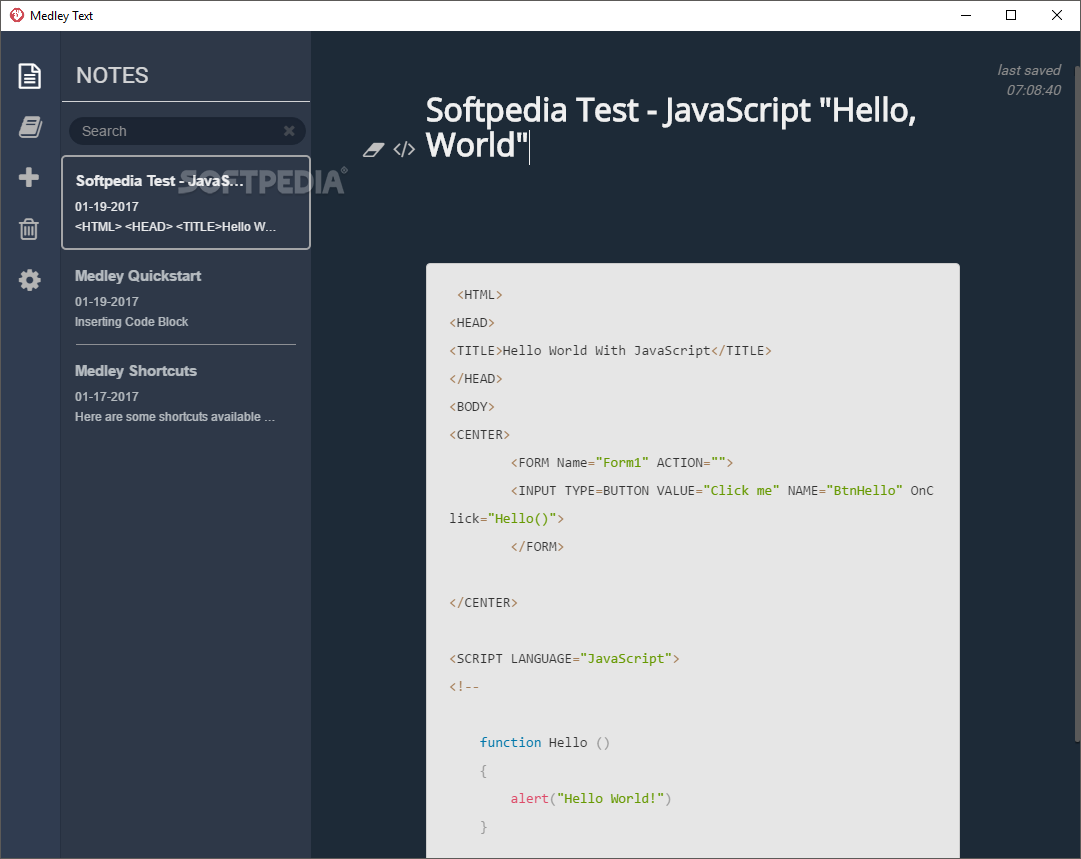Image resolution: width=1081 pixels, height=859 pixels.
Task: Click the code block icon beside title
Action: [x=404, y=149]
